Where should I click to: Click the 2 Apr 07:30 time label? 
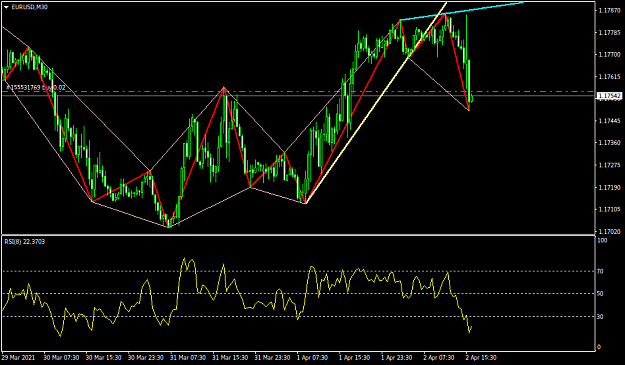[x=440, y=358]
